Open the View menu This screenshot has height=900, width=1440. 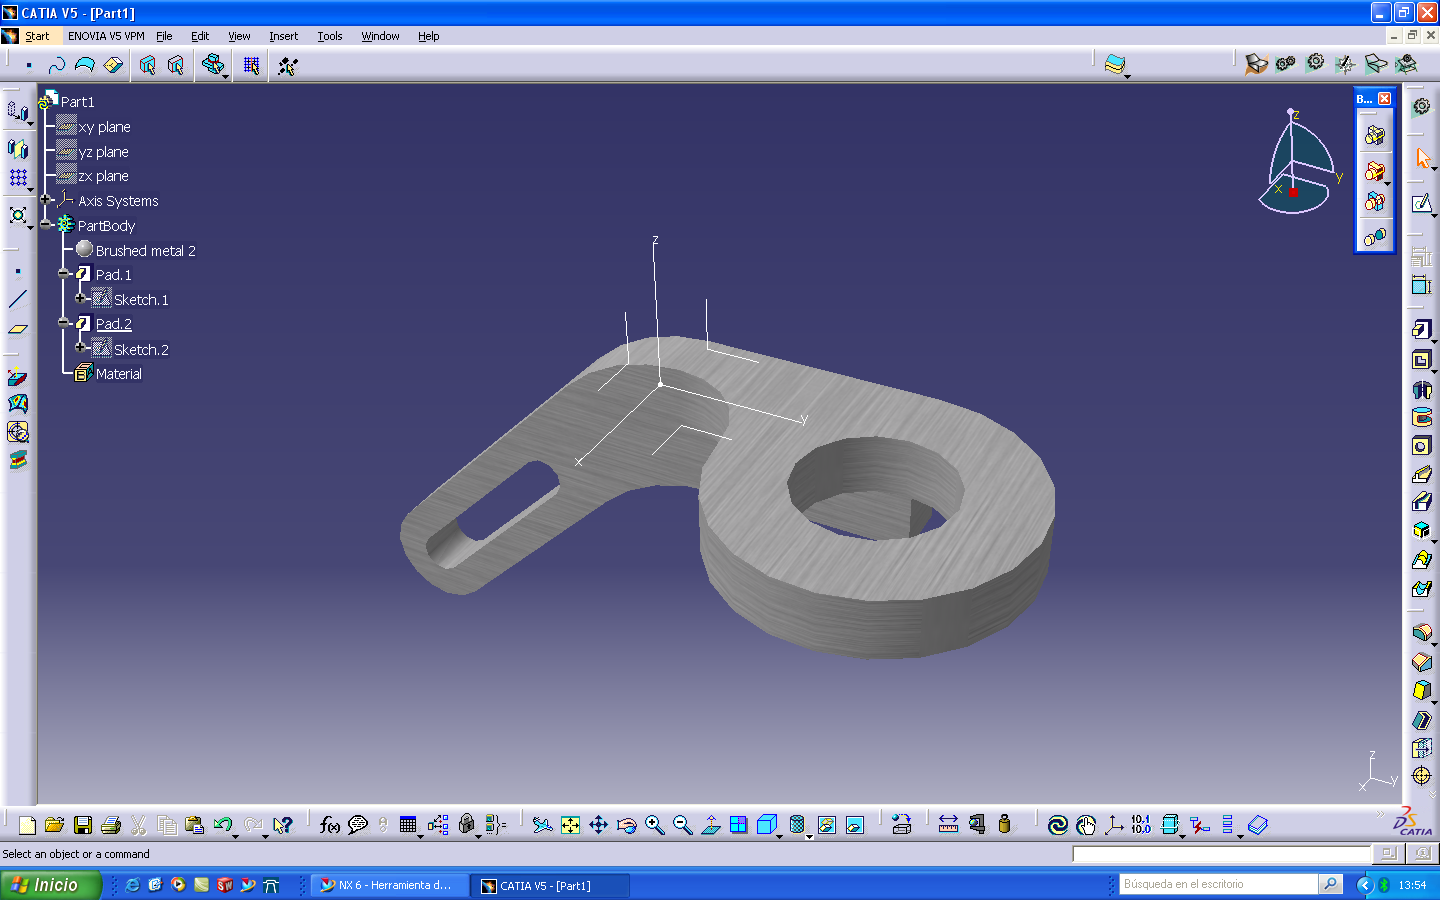pyautogui.click(x=239, y=36)
